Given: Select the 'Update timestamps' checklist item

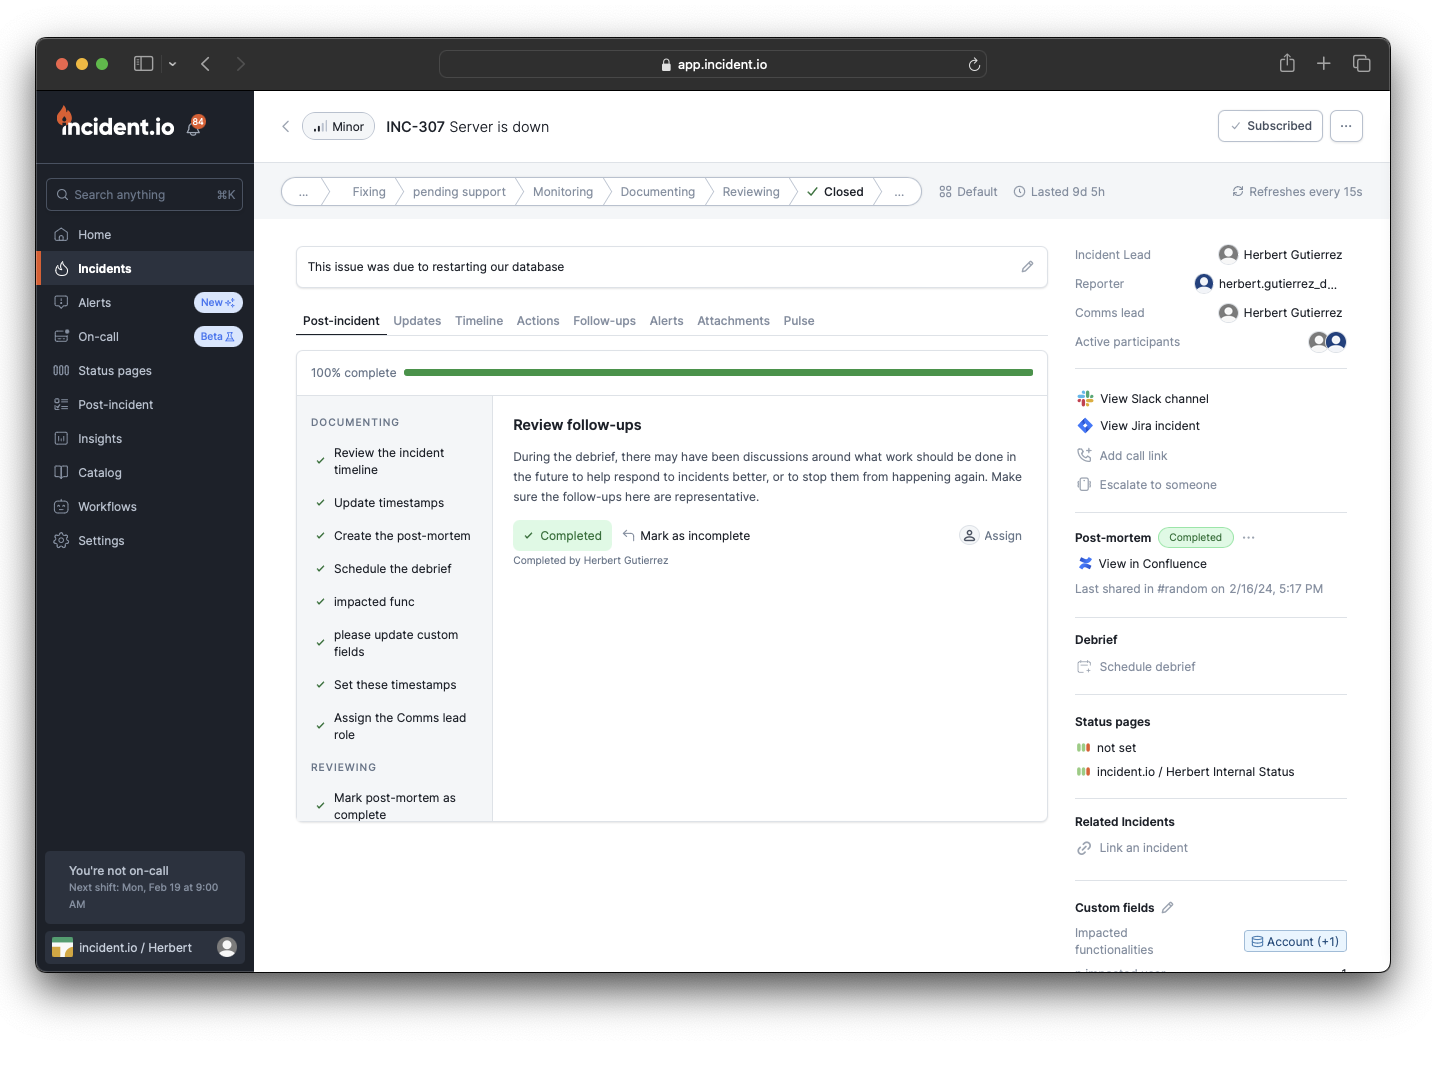Looking at the screenshot, I should [389, 503].
